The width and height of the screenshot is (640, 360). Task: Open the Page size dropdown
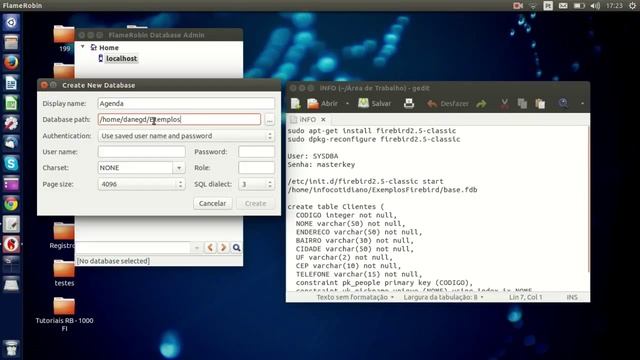point(141,184)
